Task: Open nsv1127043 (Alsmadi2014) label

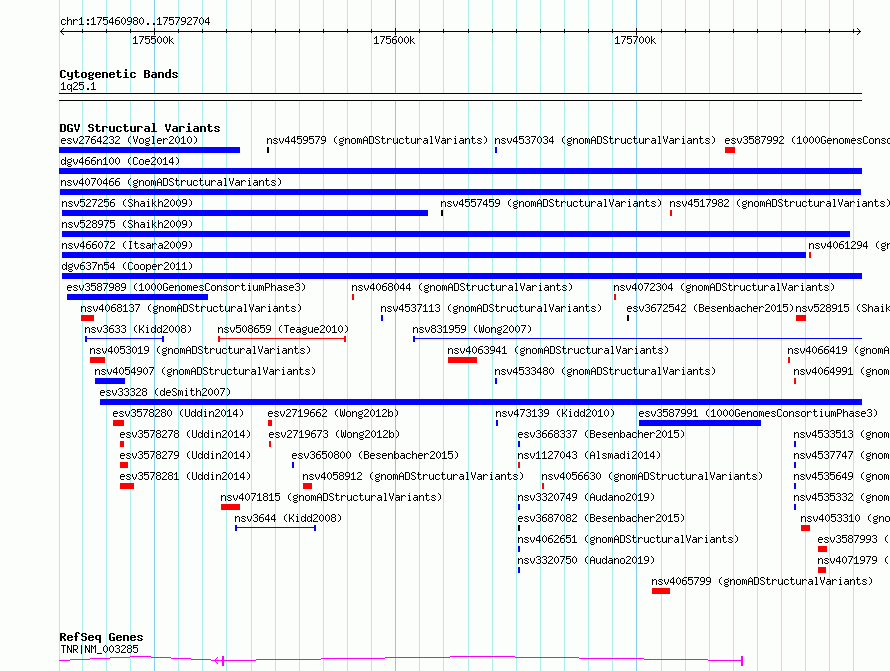Action: [x=589, y=455]
